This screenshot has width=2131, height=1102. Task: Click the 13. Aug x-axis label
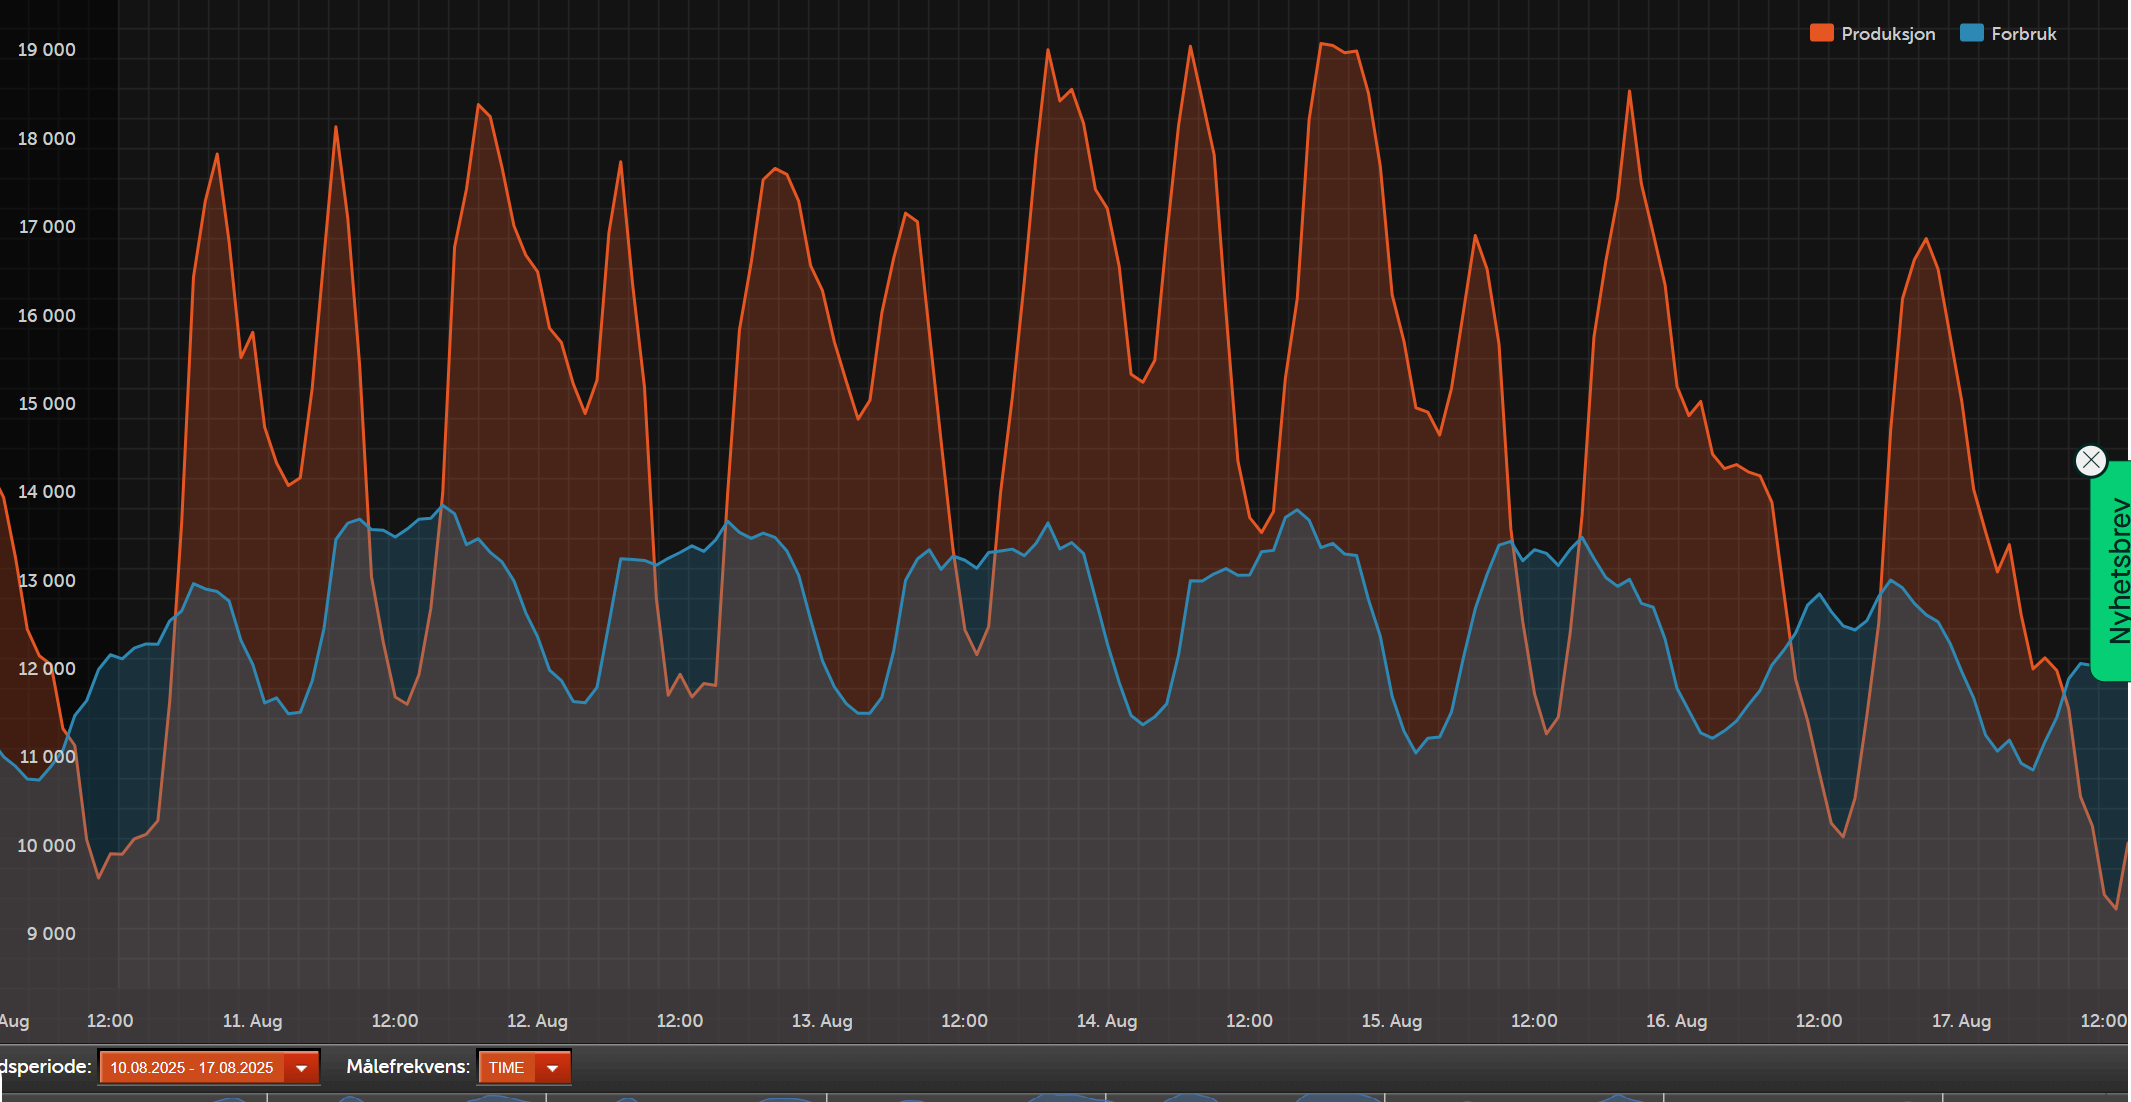[822, 1021]
